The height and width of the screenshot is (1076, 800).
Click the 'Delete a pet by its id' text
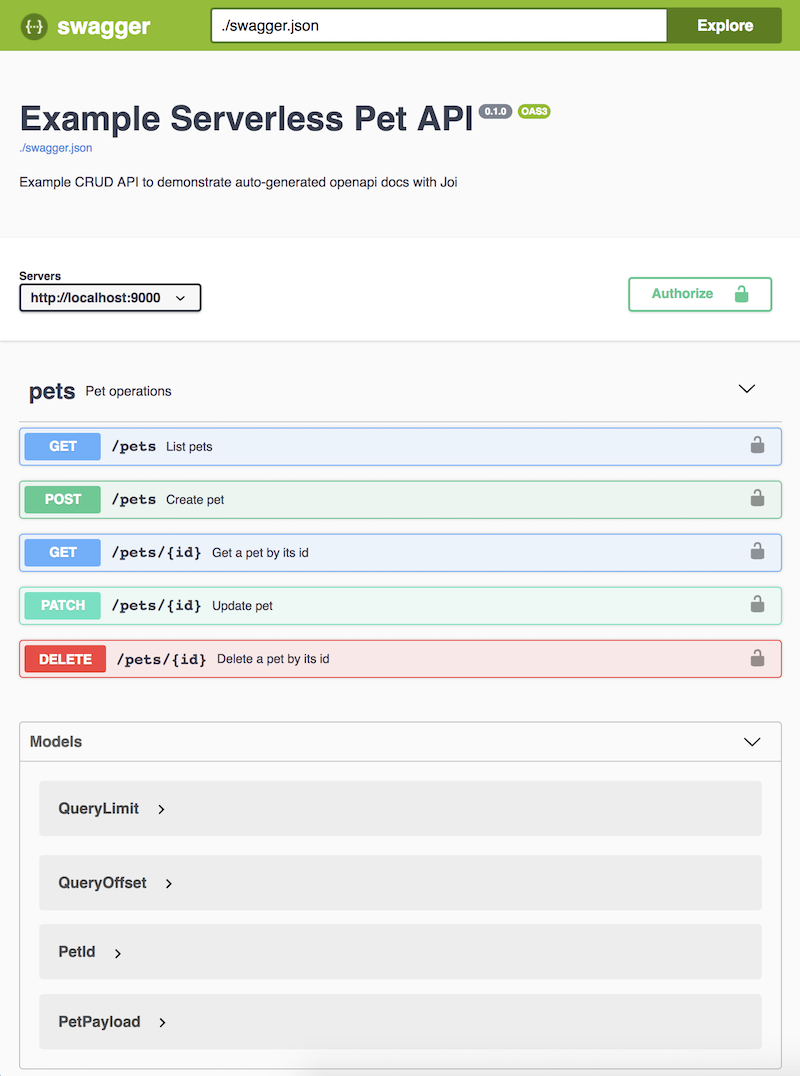[273, 659]
